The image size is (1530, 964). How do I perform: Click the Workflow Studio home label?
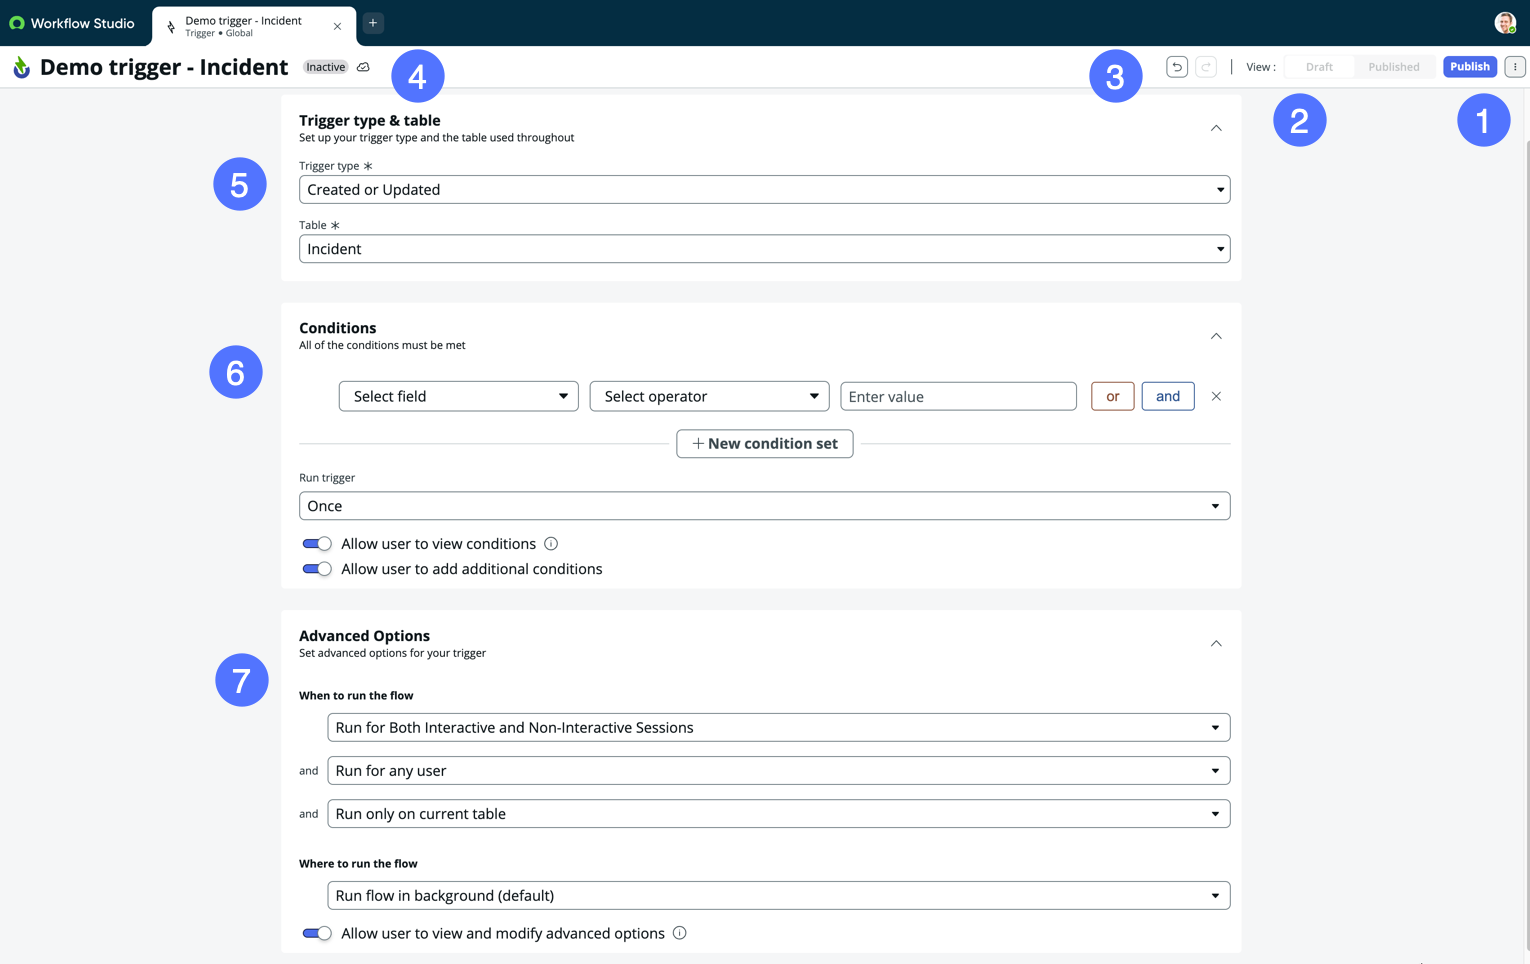point(82,23)
